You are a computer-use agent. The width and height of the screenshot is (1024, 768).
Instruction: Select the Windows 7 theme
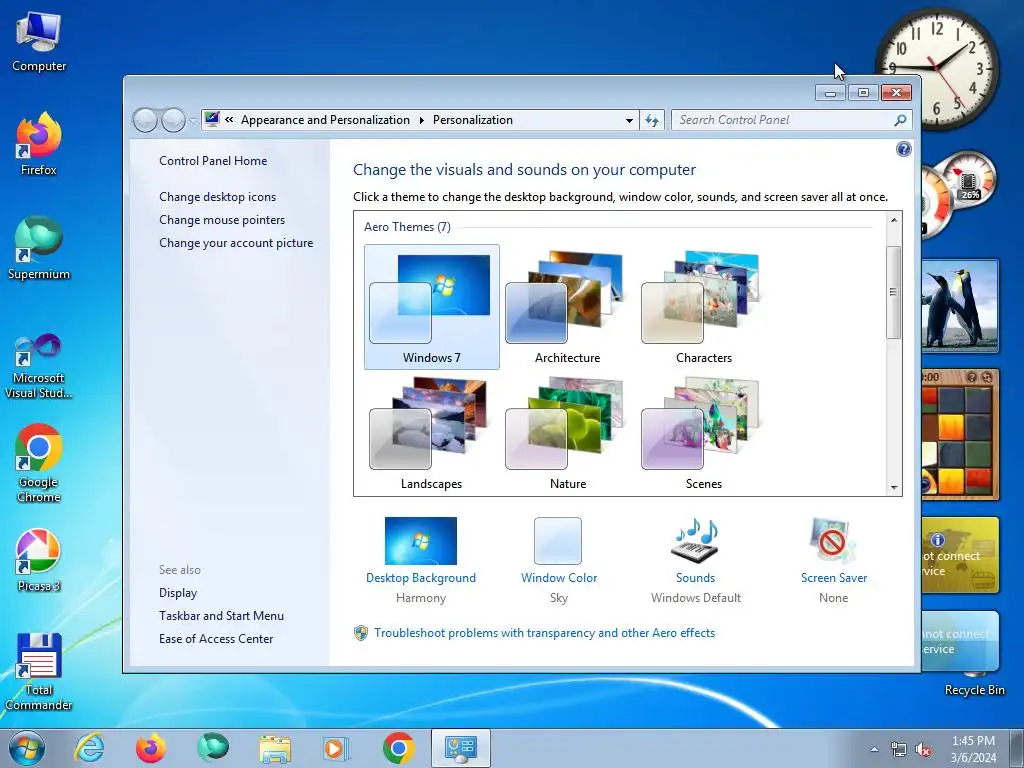[432, 307]
